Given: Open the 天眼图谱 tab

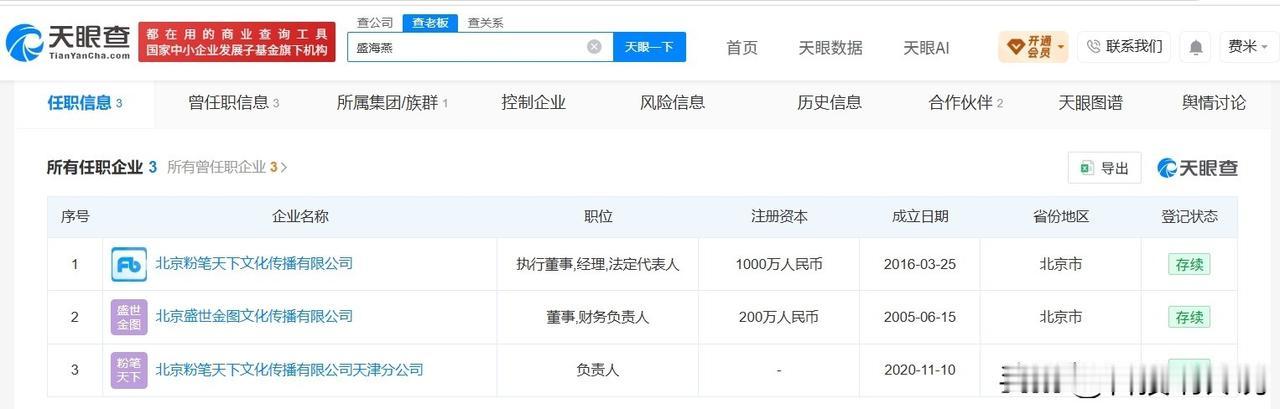Looking at the screenshot, I should (1090, 103).
